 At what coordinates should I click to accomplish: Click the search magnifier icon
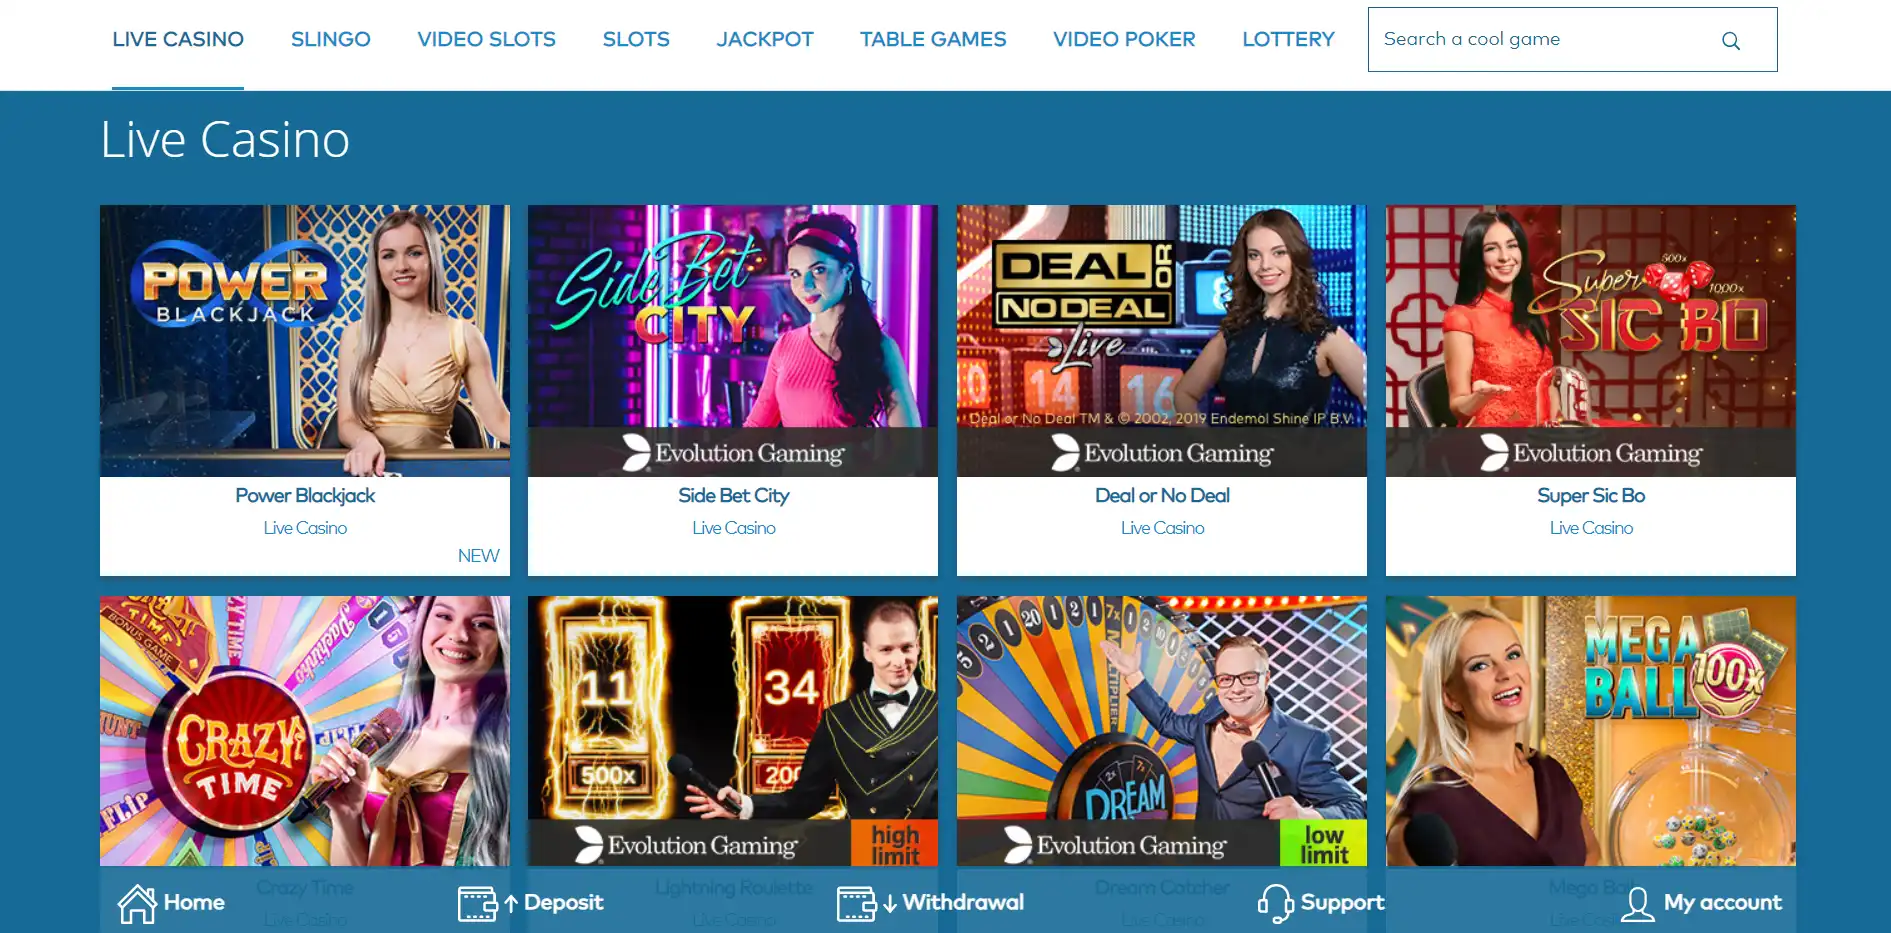click(x=1730, y=41)
